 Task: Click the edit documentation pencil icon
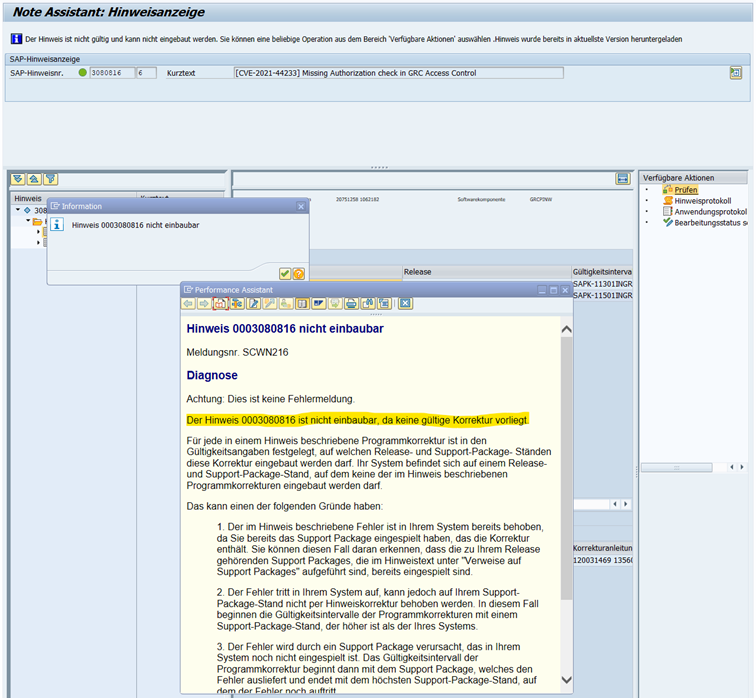pyautogui.click(x=253, y=303)
